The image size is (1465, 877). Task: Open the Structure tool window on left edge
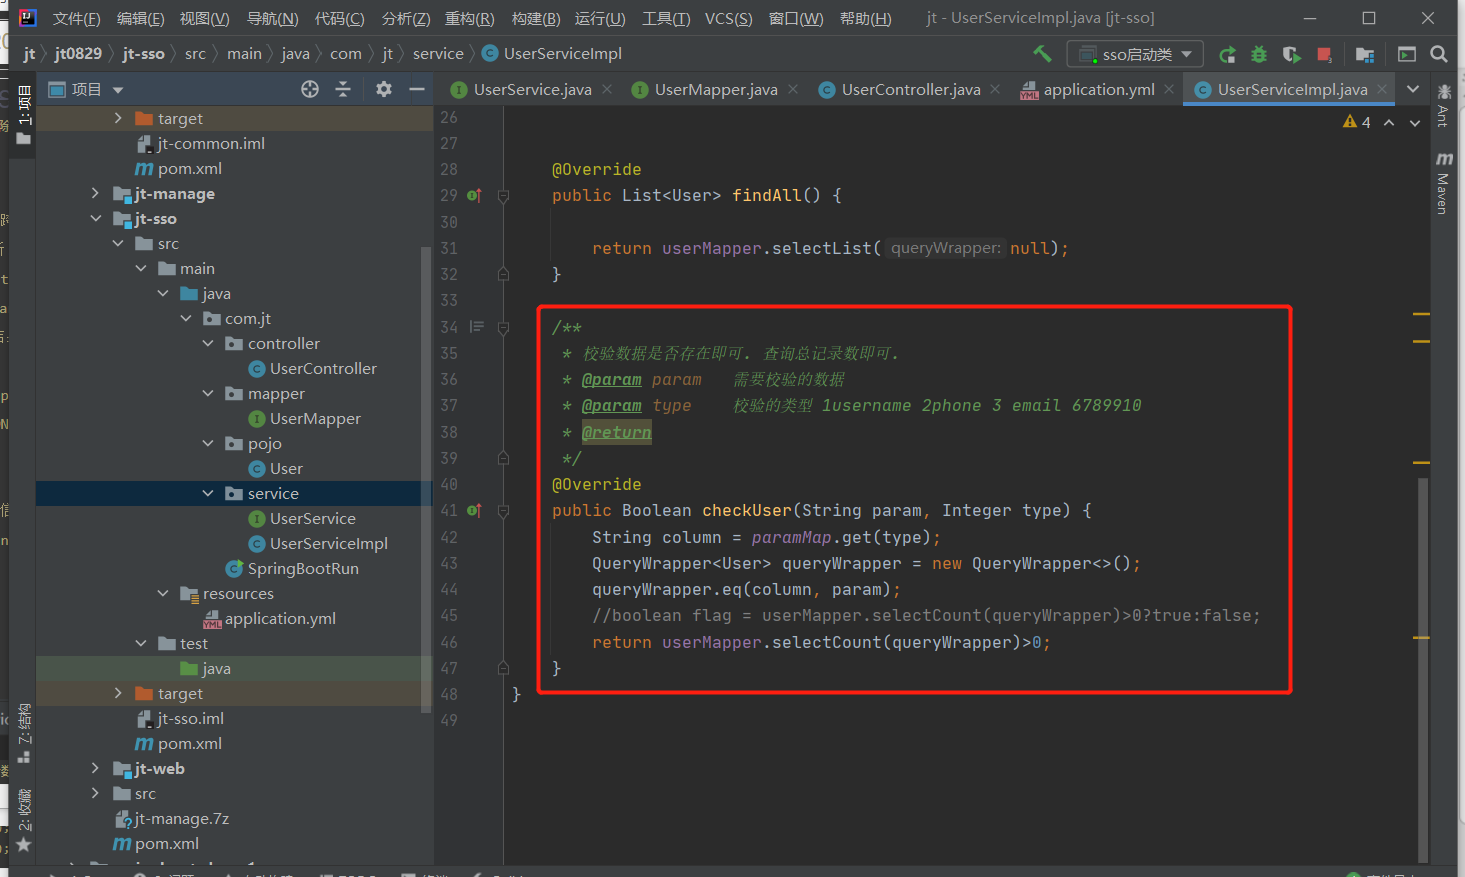tap(24, 734)
